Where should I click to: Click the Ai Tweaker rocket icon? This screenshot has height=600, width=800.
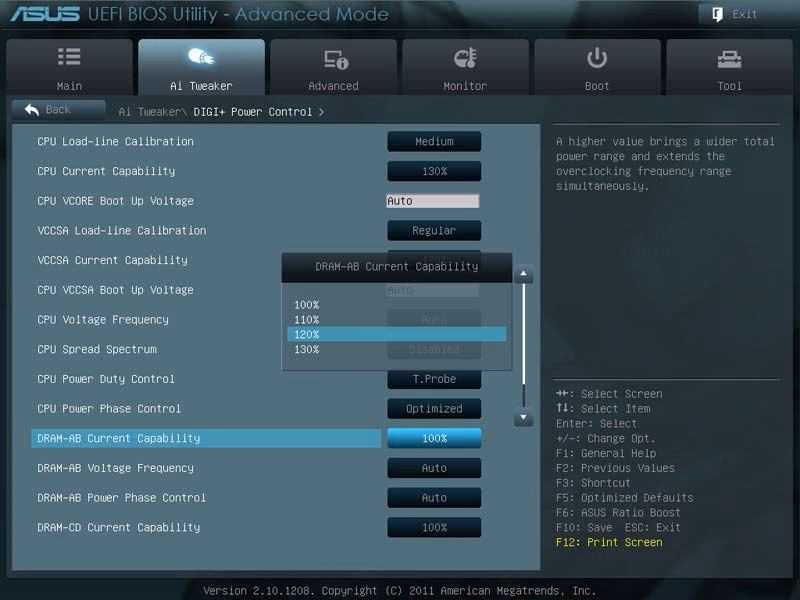pos(202,57)
